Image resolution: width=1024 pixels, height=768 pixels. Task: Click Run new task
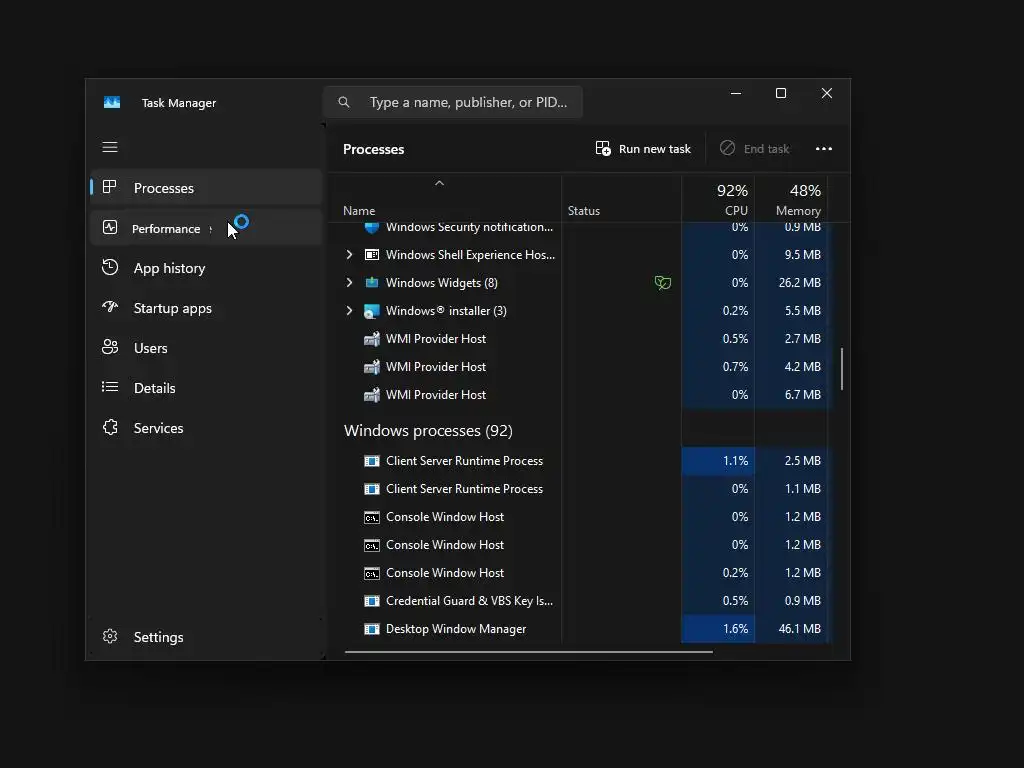coord(643,149)
